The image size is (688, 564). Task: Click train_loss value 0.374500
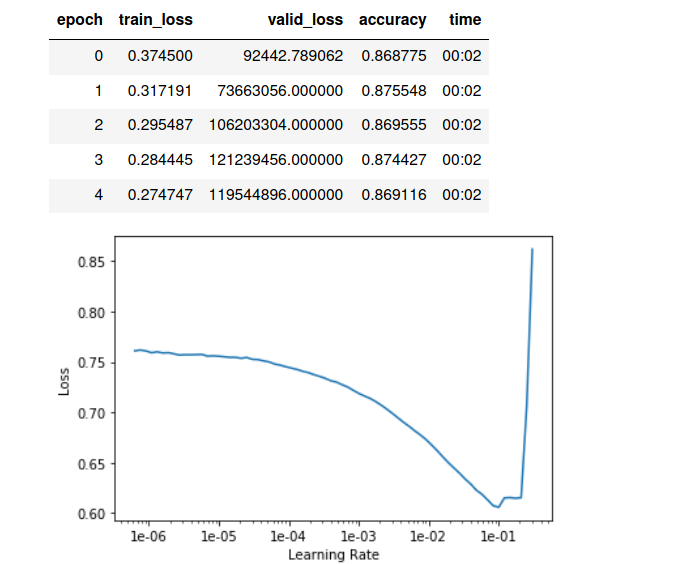(x=160, y=56)
